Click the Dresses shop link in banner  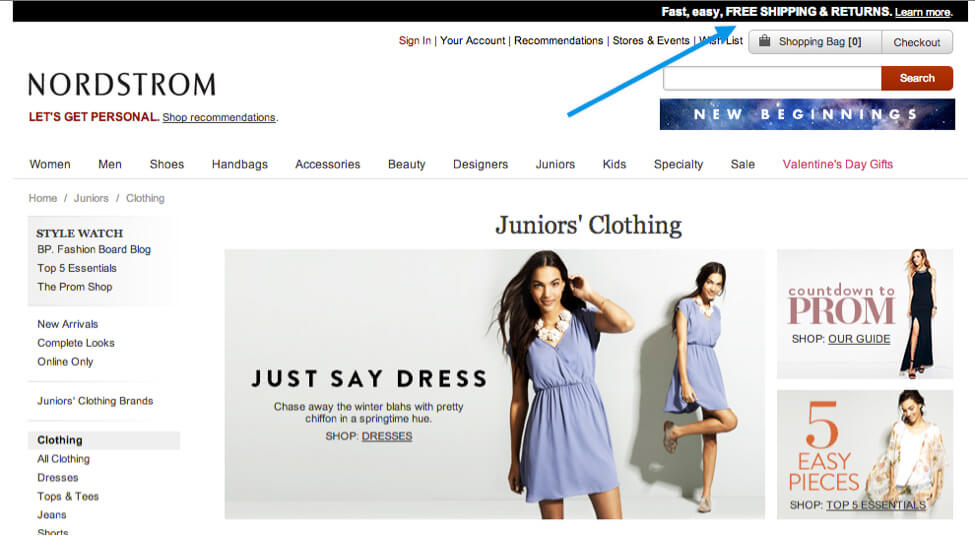[x=386, y=436]
